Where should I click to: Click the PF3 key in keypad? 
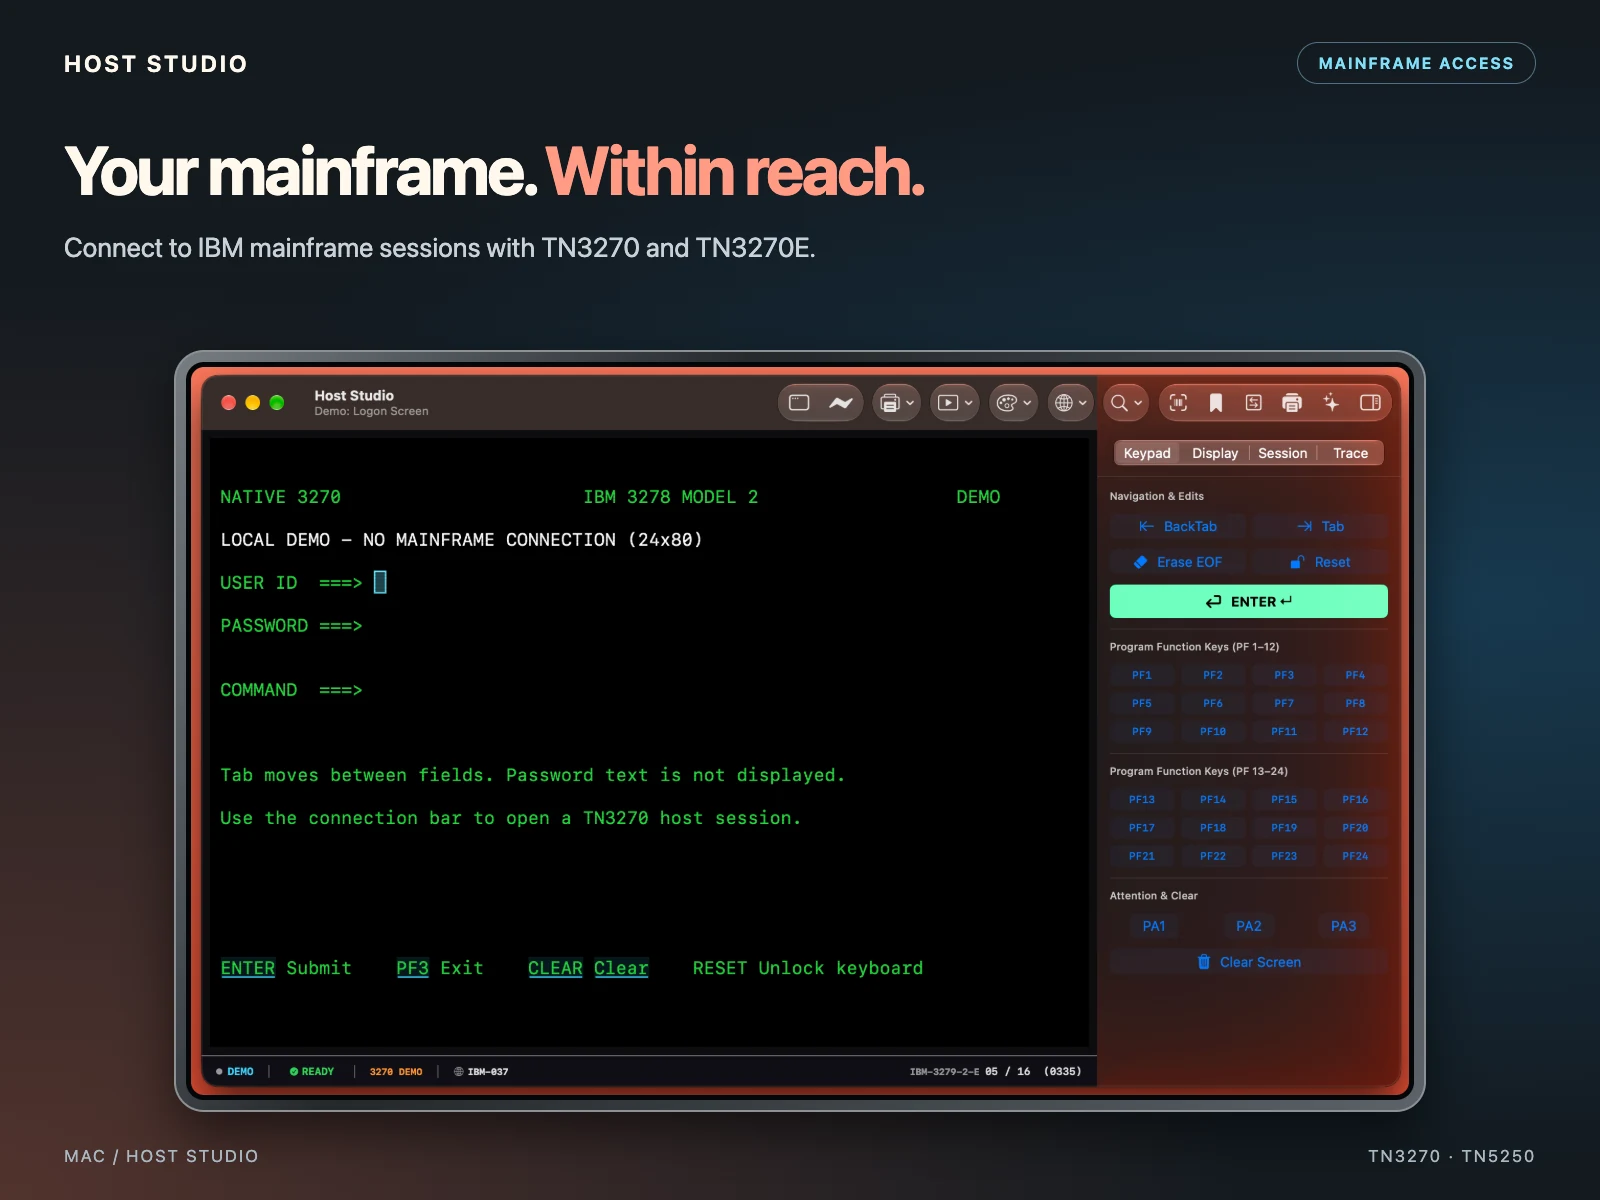1284,675
